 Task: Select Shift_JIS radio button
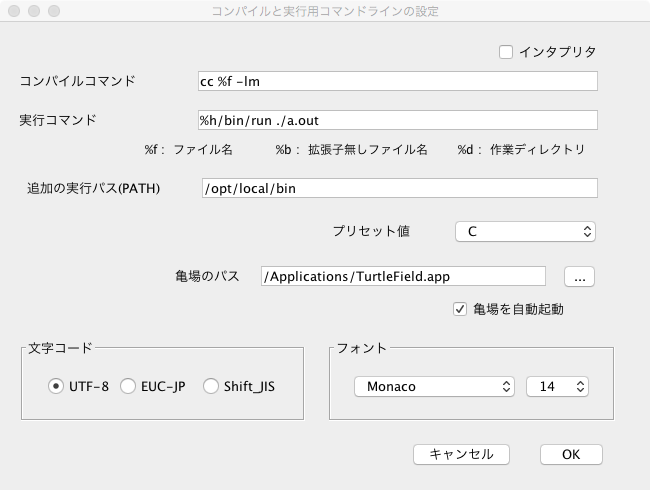[211, 386]
